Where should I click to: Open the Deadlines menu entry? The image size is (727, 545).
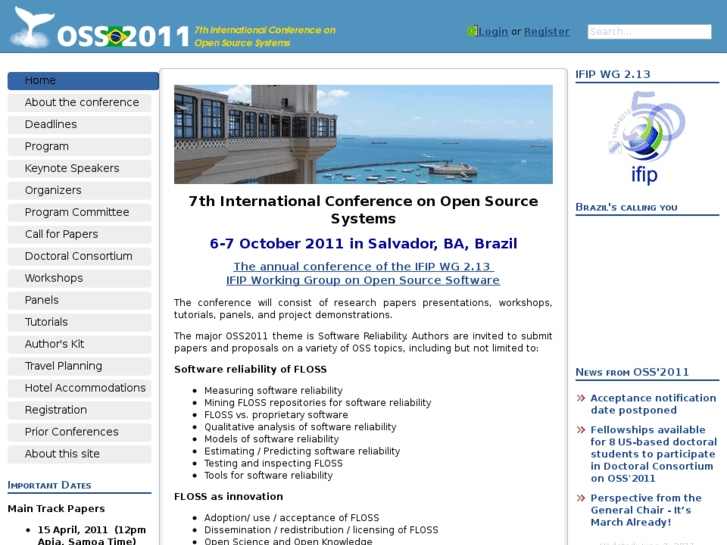(79, 125)
